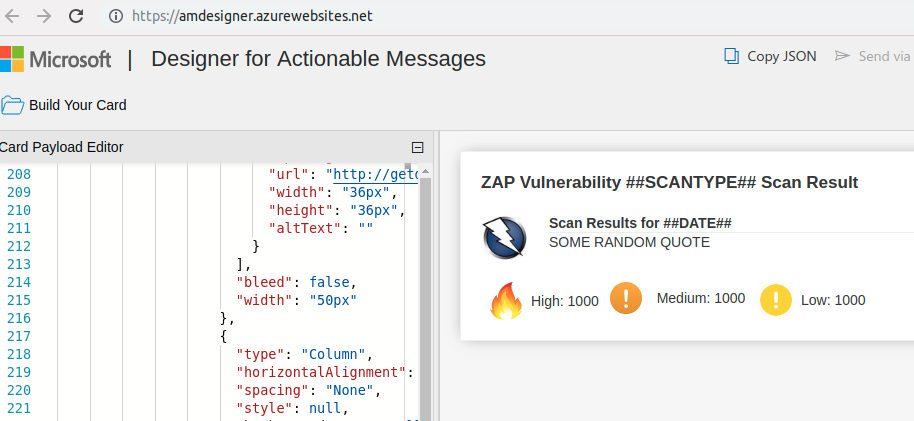Go back using the browser back arrow
Viewport: 914px width, 421px height.
(x=12, y=16)
